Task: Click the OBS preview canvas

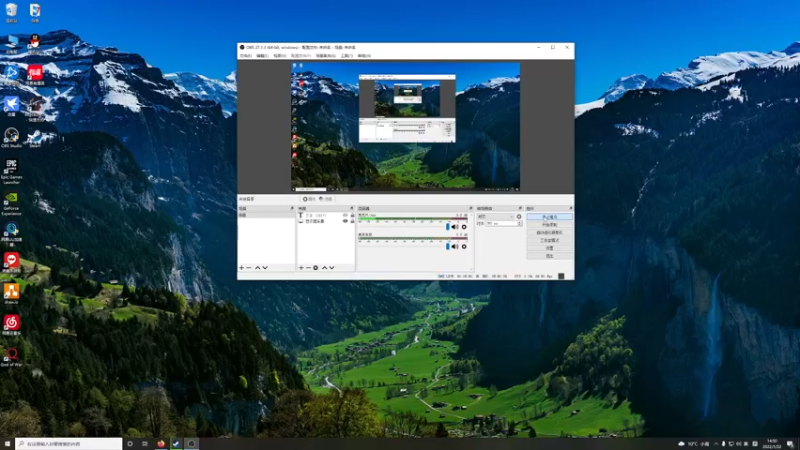Action: point(406,127)
